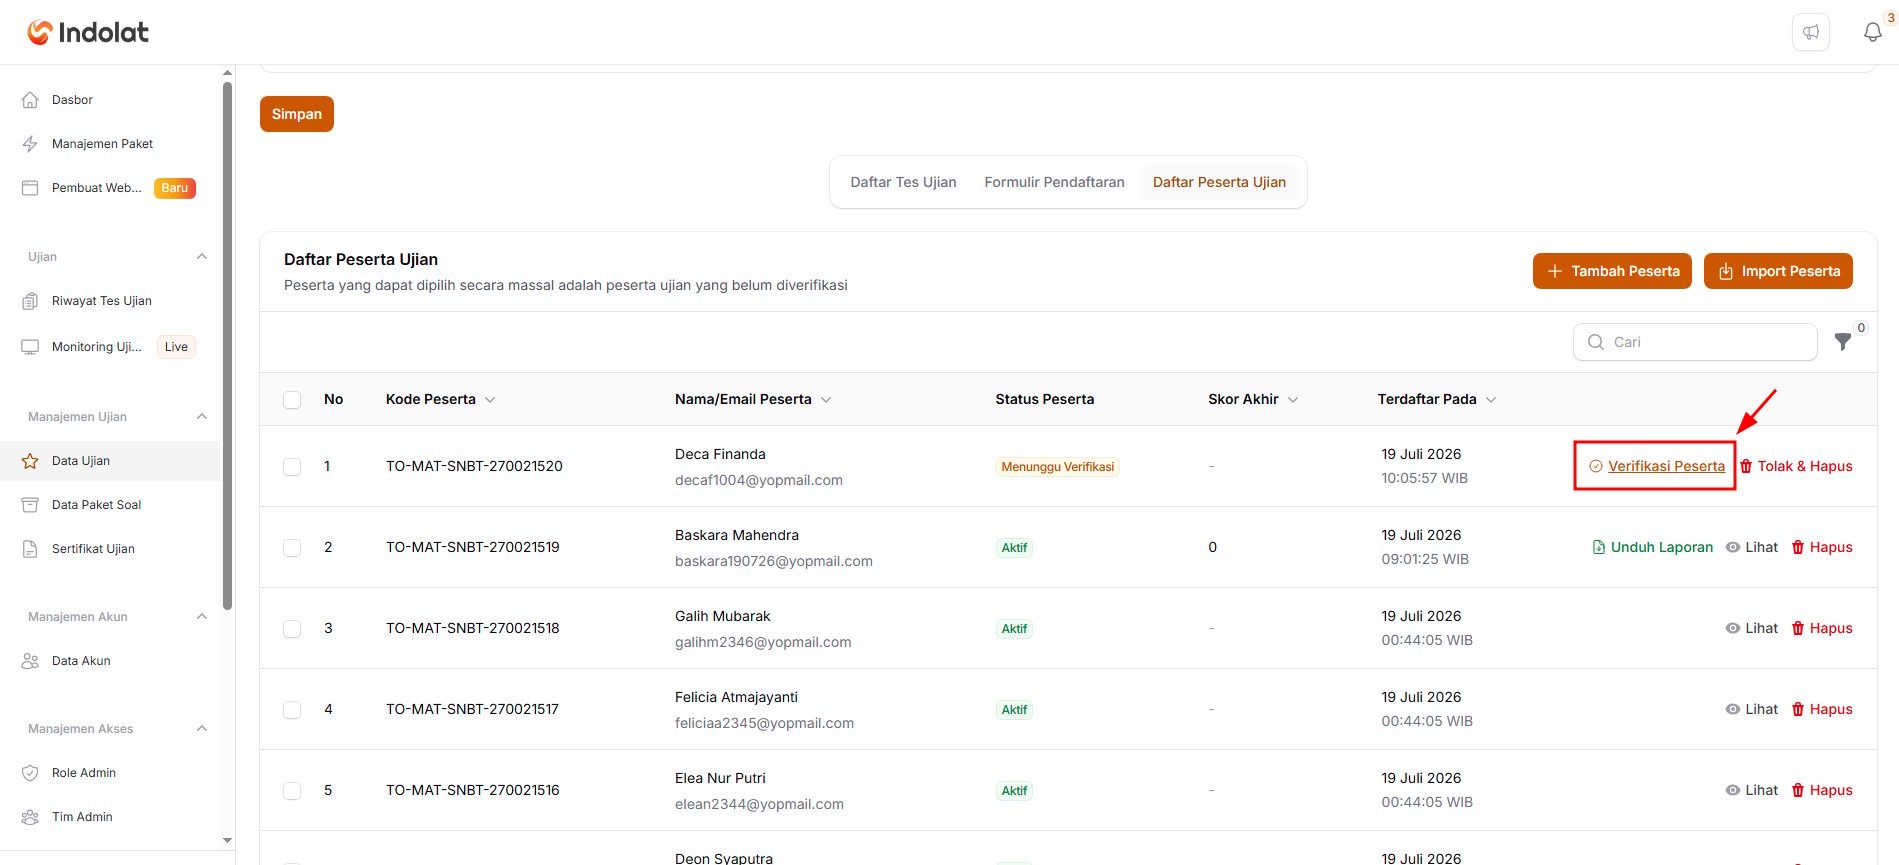Click the magnifier icon in search box

1596,342
